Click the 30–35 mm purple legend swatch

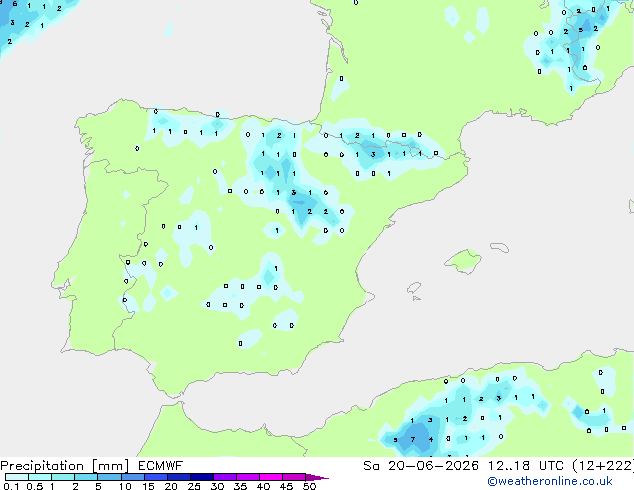click(225, 477)
